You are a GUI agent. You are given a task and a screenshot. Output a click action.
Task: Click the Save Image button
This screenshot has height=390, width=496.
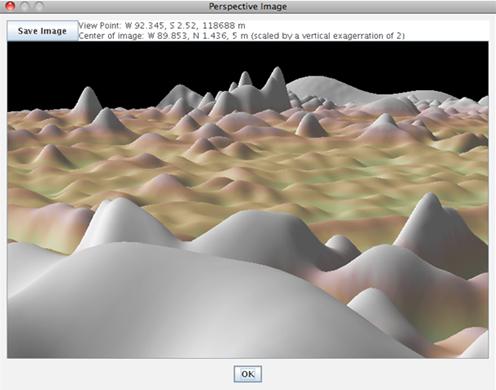pos(42,31)
